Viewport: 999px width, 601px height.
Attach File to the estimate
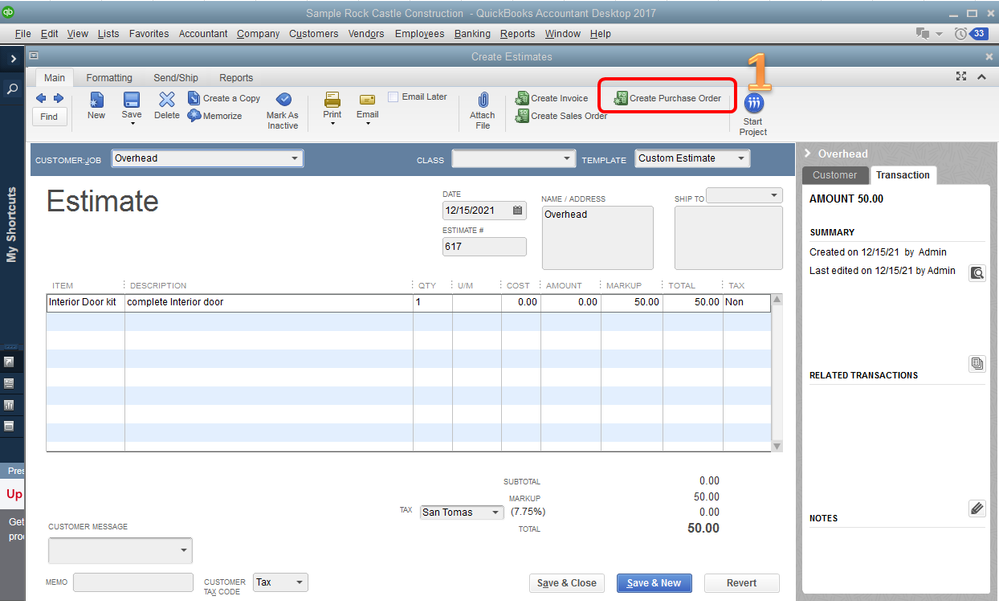coord(482,111)
